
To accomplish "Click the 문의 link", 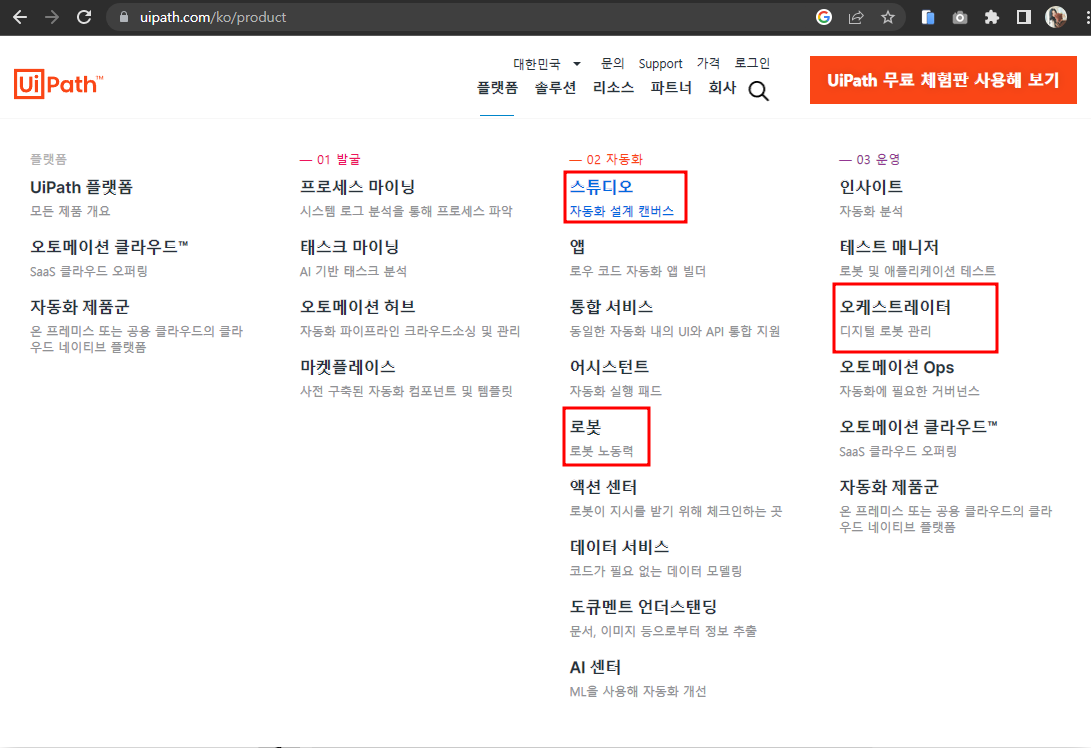I will (x=612, y=63).
